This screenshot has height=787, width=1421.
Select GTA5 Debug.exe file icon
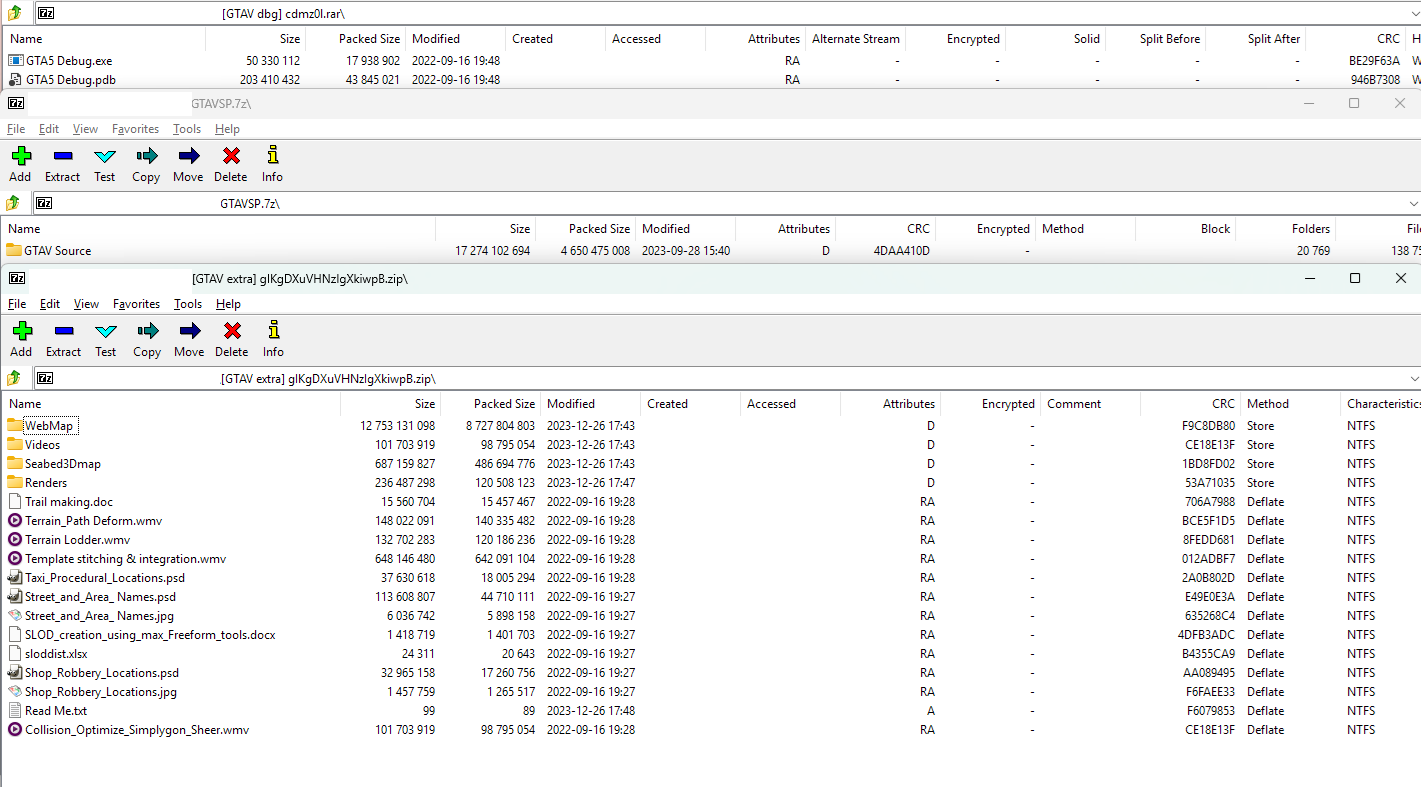(x=15, y=60)
